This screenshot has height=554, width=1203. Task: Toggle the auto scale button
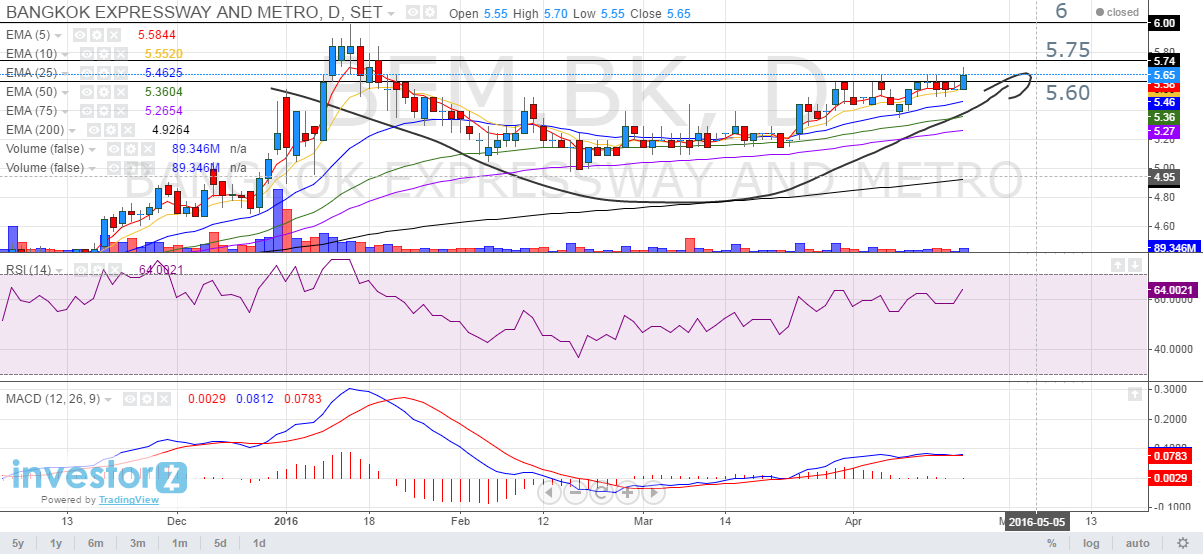pyautogui.click(x=1137, y=543)
